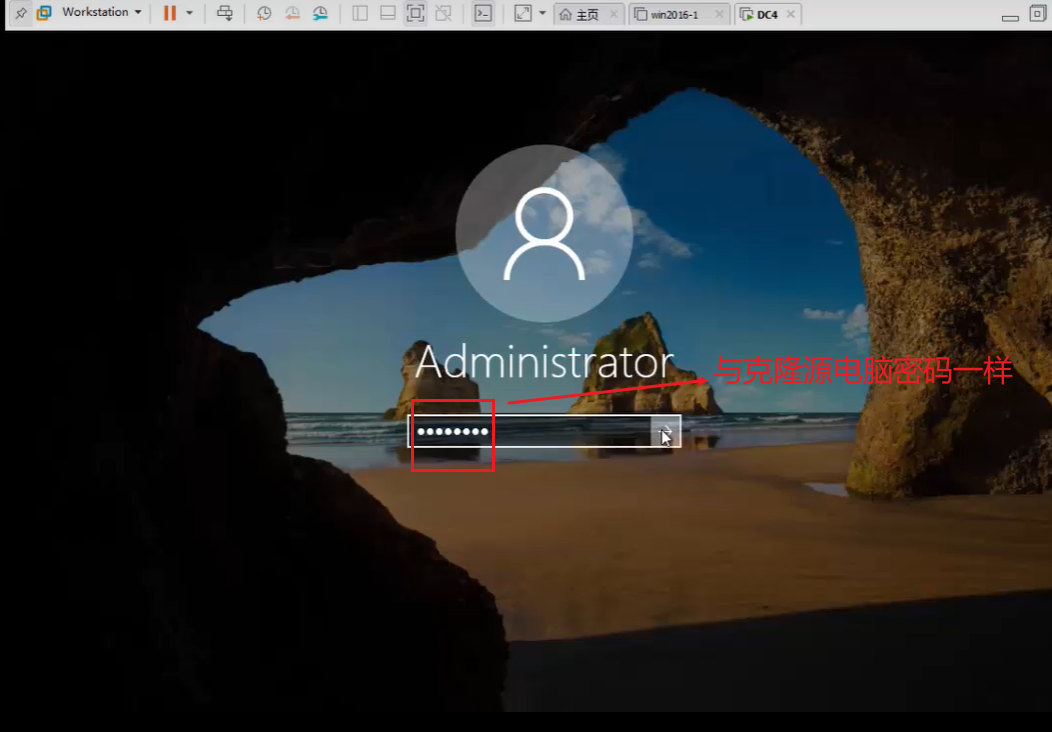The height and width of the screenshot is (732, 1052).
Task: Toggle the library sidebar view
Action: point(360,13)
